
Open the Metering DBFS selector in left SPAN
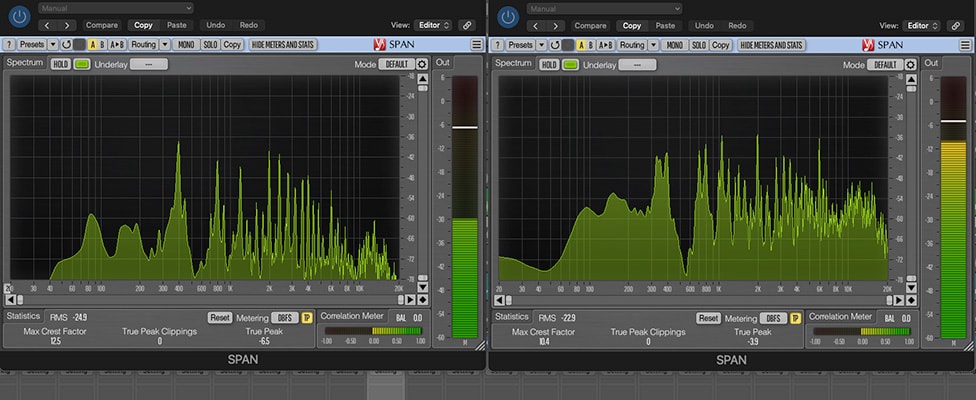pyautogui.click(x=285, y=318)
